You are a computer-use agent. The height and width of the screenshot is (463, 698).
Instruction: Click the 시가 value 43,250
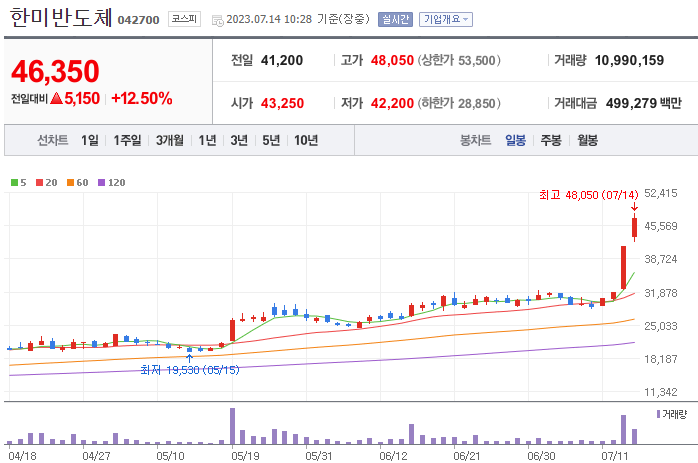click(282, 103)
